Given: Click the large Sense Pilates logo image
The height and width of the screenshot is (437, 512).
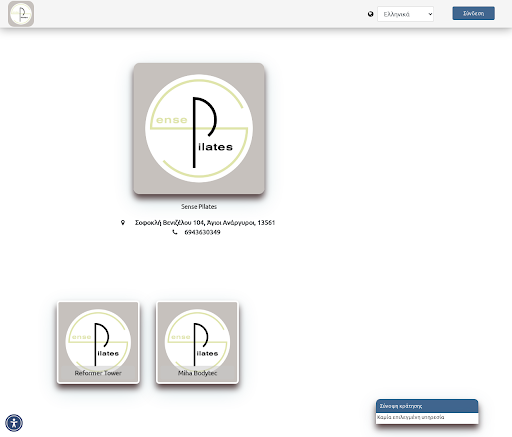Looking at the screenshot, I should click(x=199, y=128).
